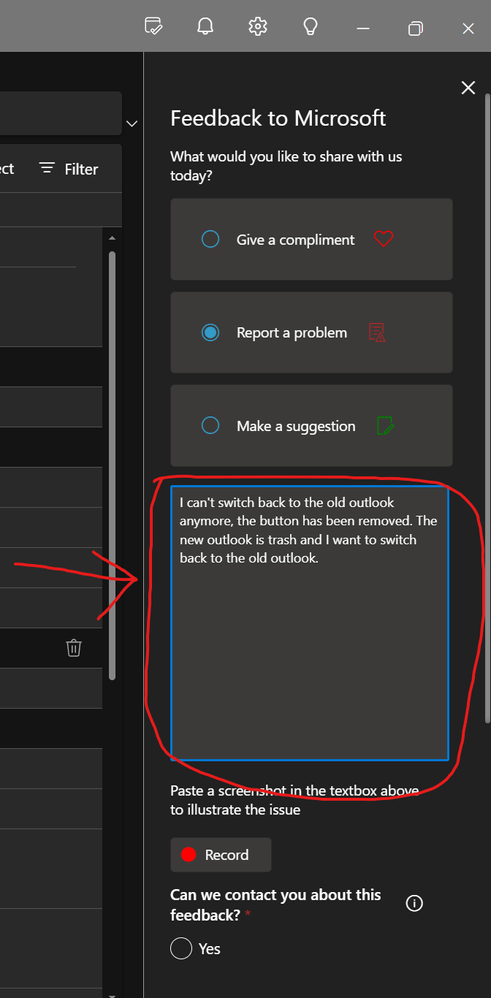The width and height of the screenshot is (491, 998).
Task: Click the 'Feedback to Microsoft' heading
Action: click(x=278, y=118)
